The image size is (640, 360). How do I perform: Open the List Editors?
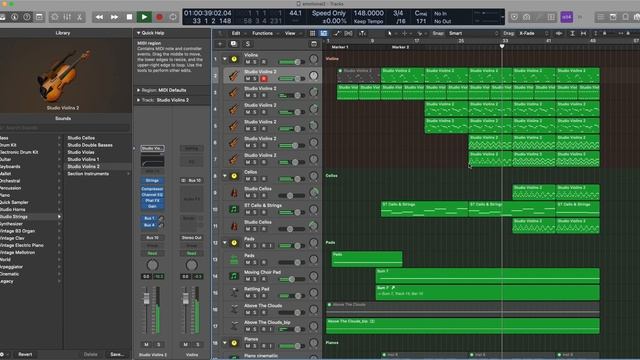point(600,17)
